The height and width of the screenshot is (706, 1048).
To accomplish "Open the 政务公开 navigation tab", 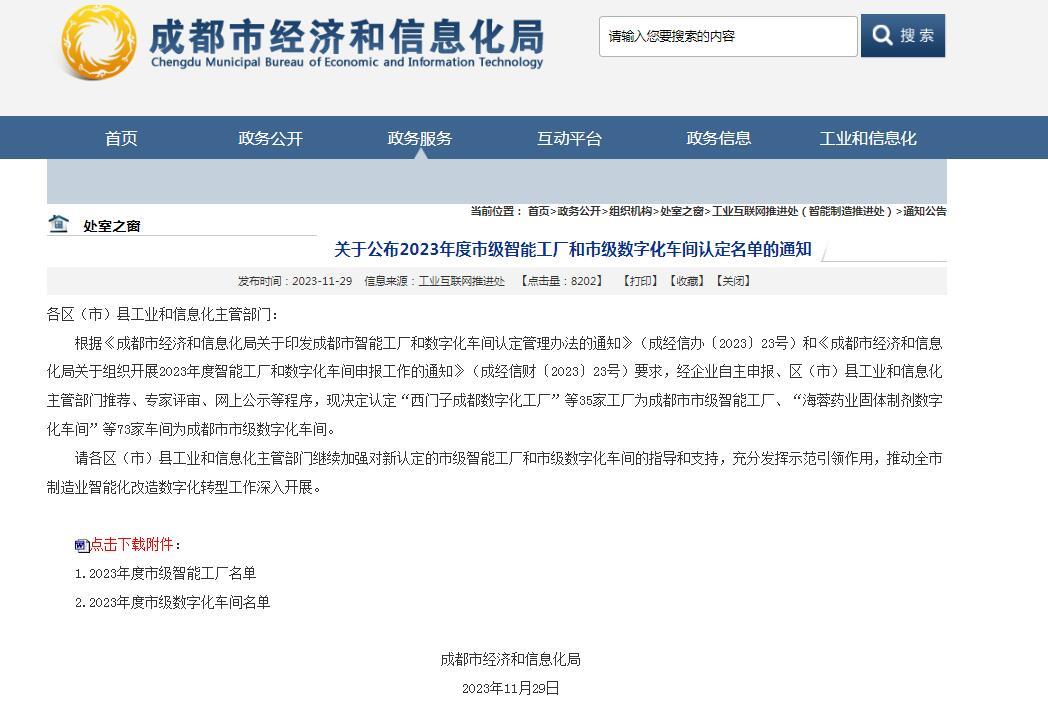I will click(270, 138).
